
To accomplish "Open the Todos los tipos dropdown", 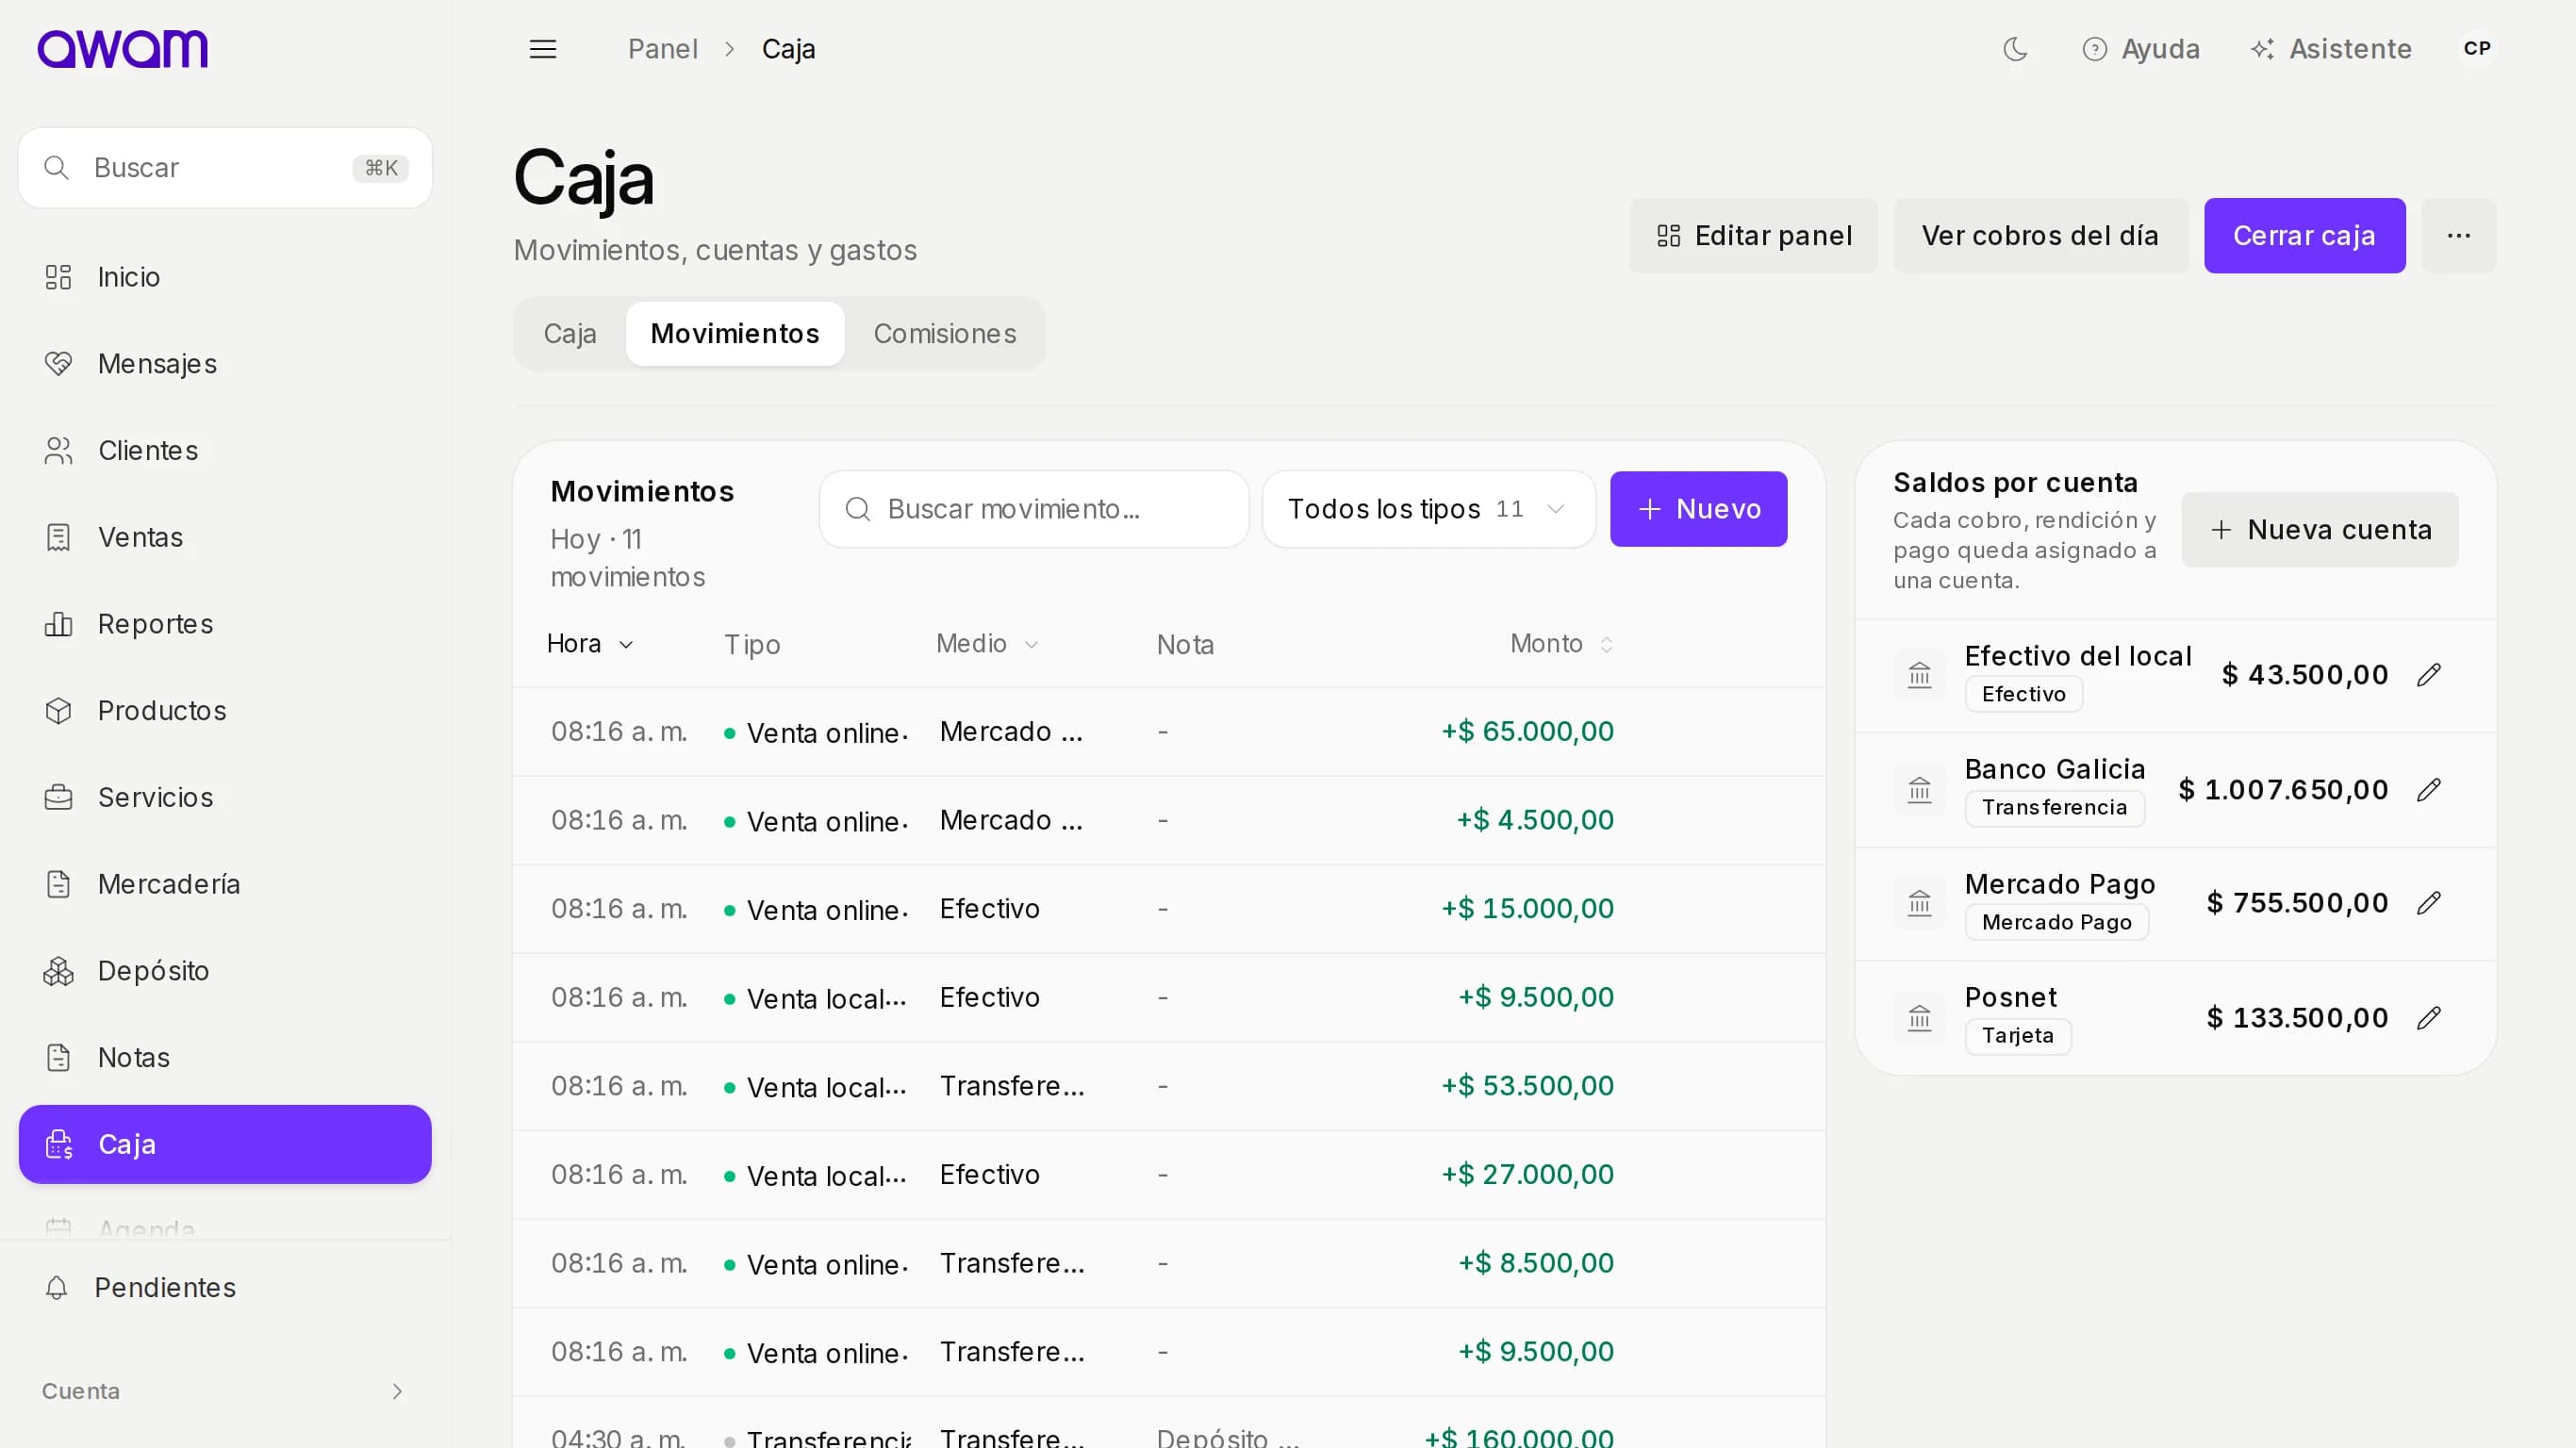I will [x=1428, y=509].
